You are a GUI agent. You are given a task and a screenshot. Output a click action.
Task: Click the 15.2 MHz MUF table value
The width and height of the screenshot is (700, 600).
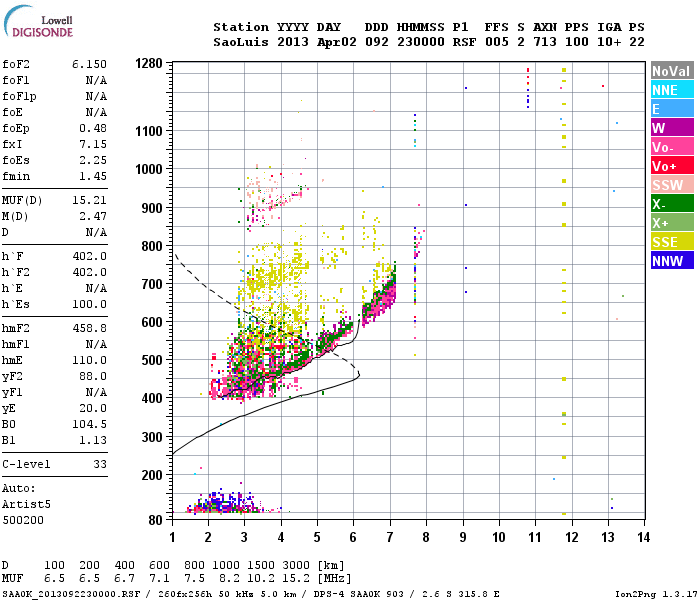(296, 579)
